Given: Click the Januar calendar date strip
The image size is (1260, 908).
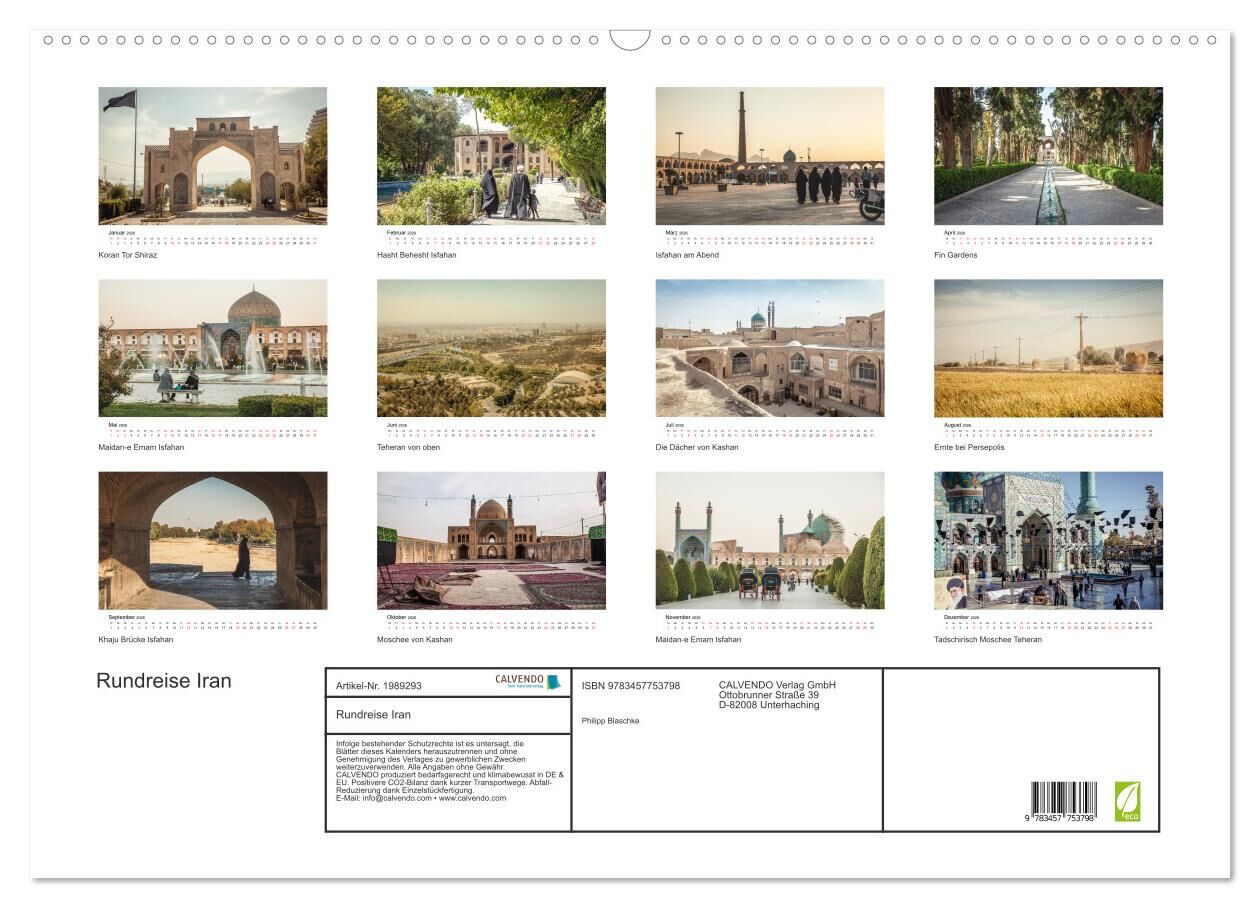Looking at the screenshot, I should (x=212, y=238).
